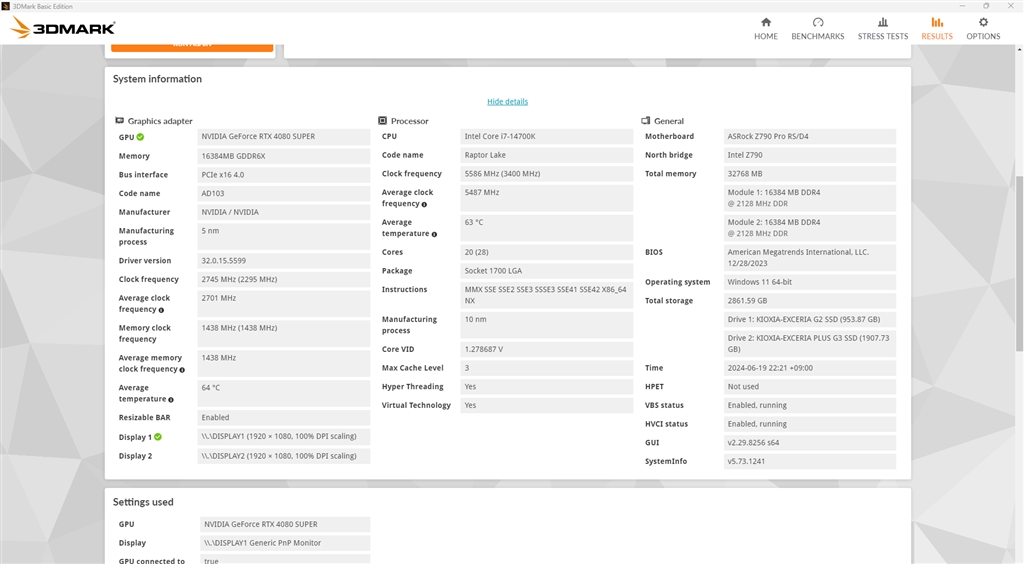This screenshot has width=1024, height=564.
Task: Click info icon beside Average memory clock frequency
Action: [x=182, y=370]
